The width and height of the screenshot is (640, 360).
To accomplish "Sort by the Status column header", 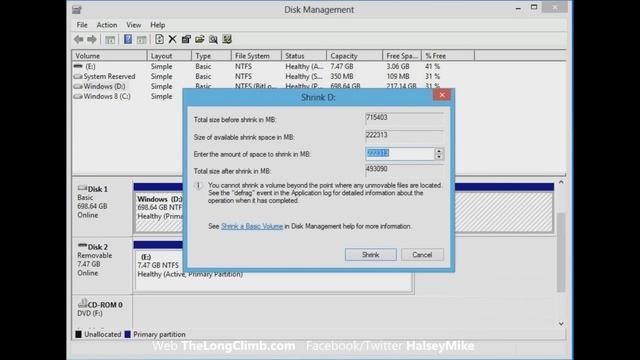I will 304,56.
